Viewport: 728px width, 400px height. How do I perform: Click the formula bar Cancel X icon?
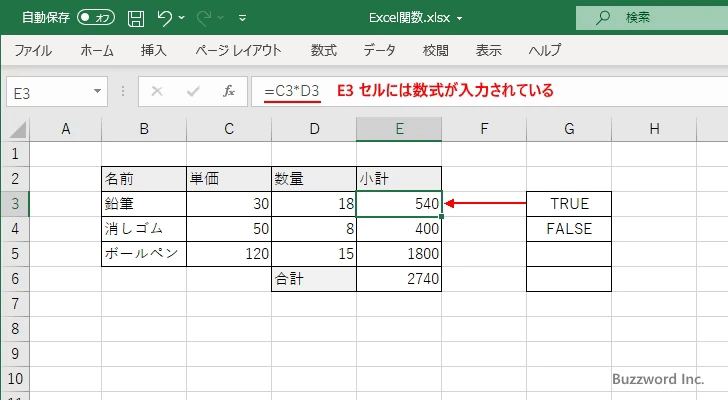point(157,91)
